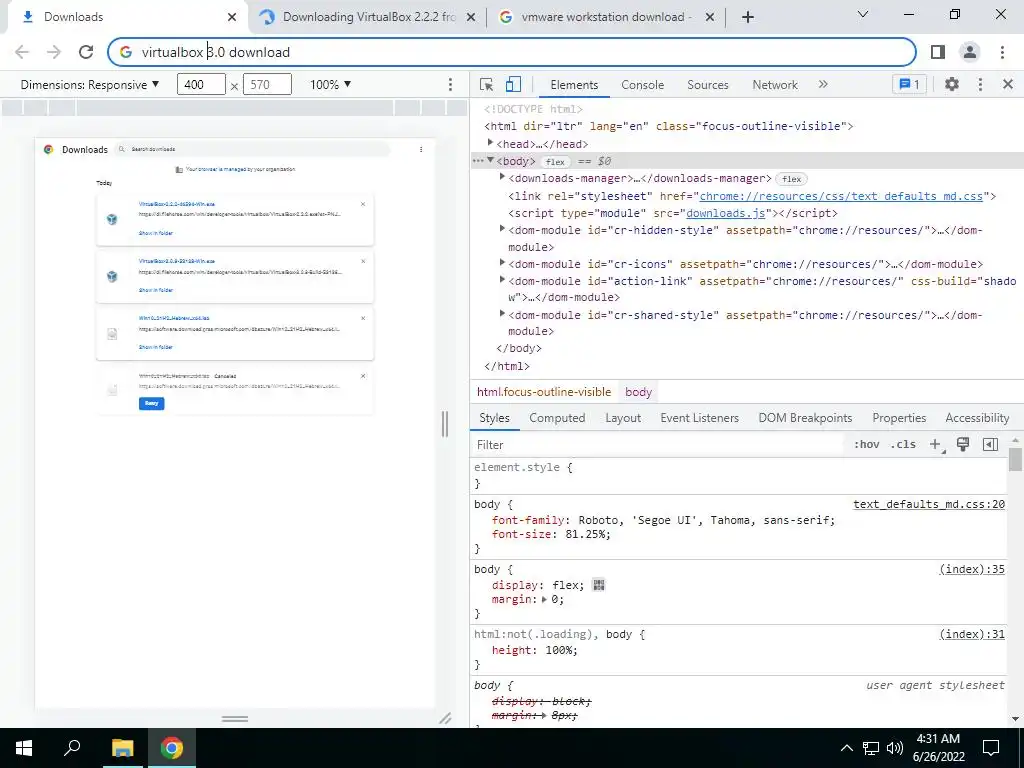Open the Dimensions: Responsive dropdown
The image size is (1024, 768).
coord(89,84)
